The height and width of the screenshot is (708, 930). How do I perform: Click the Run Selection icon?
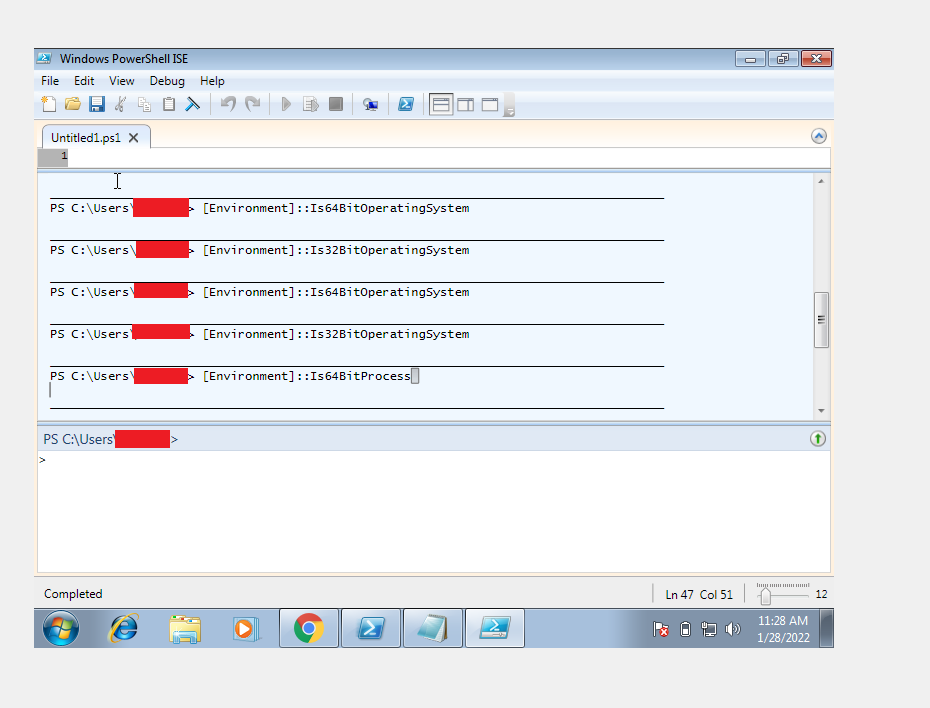(x=311, y=104)
